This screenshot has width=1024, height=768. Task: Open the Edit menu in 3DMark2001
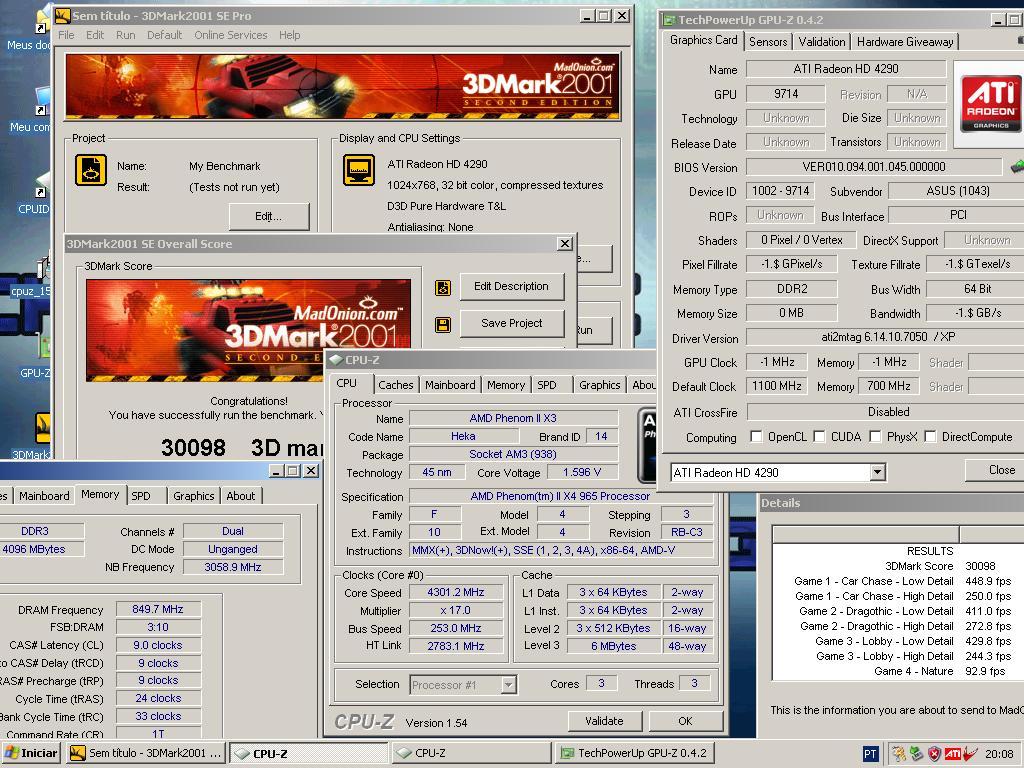pos(95,35)
